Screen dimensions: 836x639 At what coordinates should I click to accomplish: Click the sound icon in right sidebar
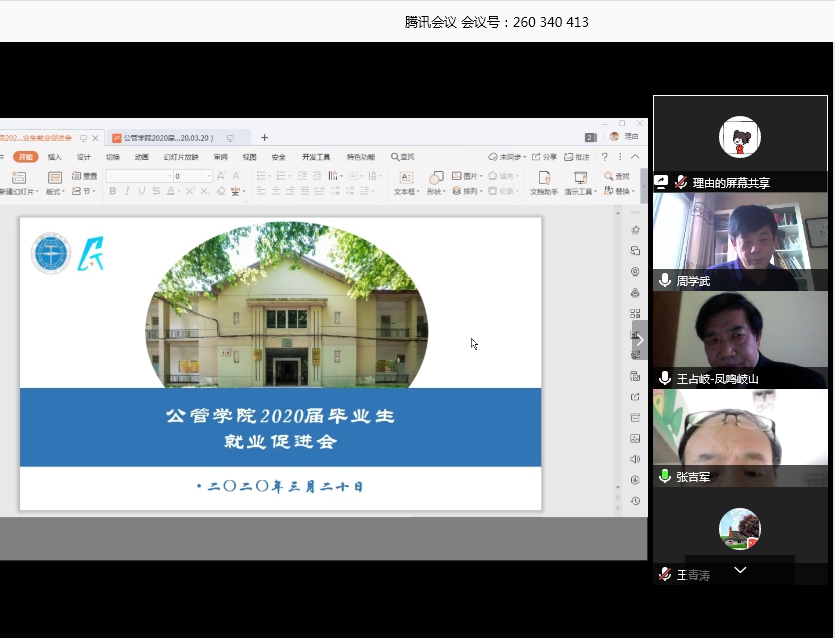coord(635,459)
